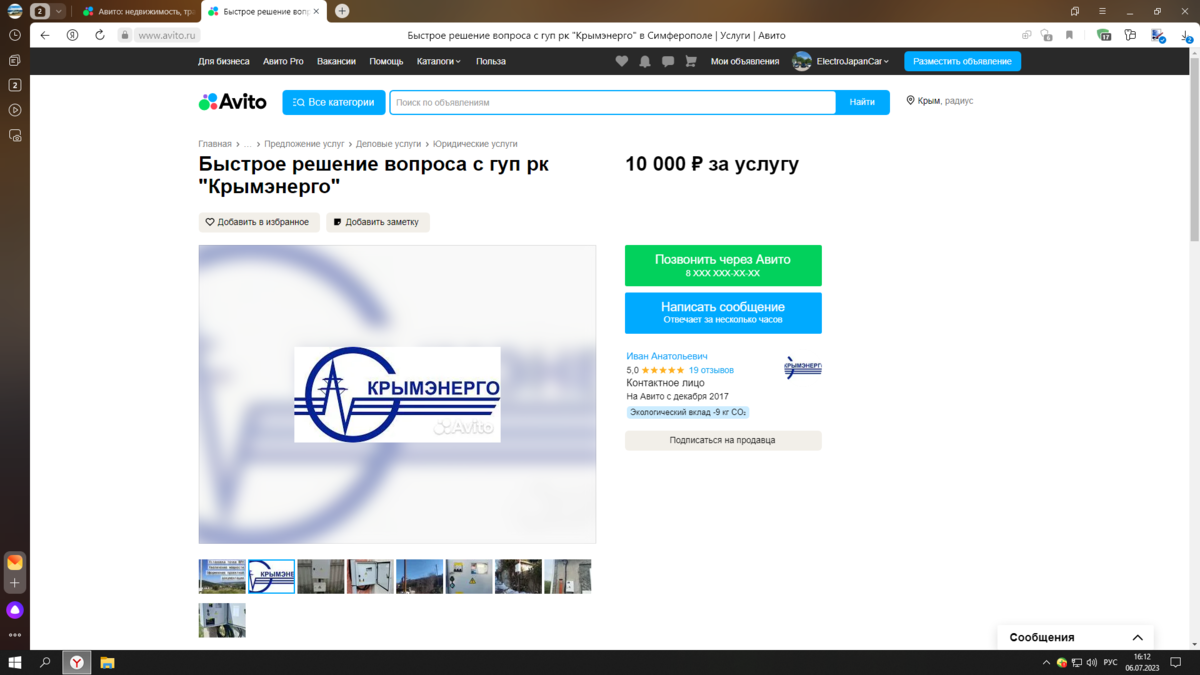Click Добавить в избранное button
The height and width of the screenshot is (675, 1200).
(259, 222)
